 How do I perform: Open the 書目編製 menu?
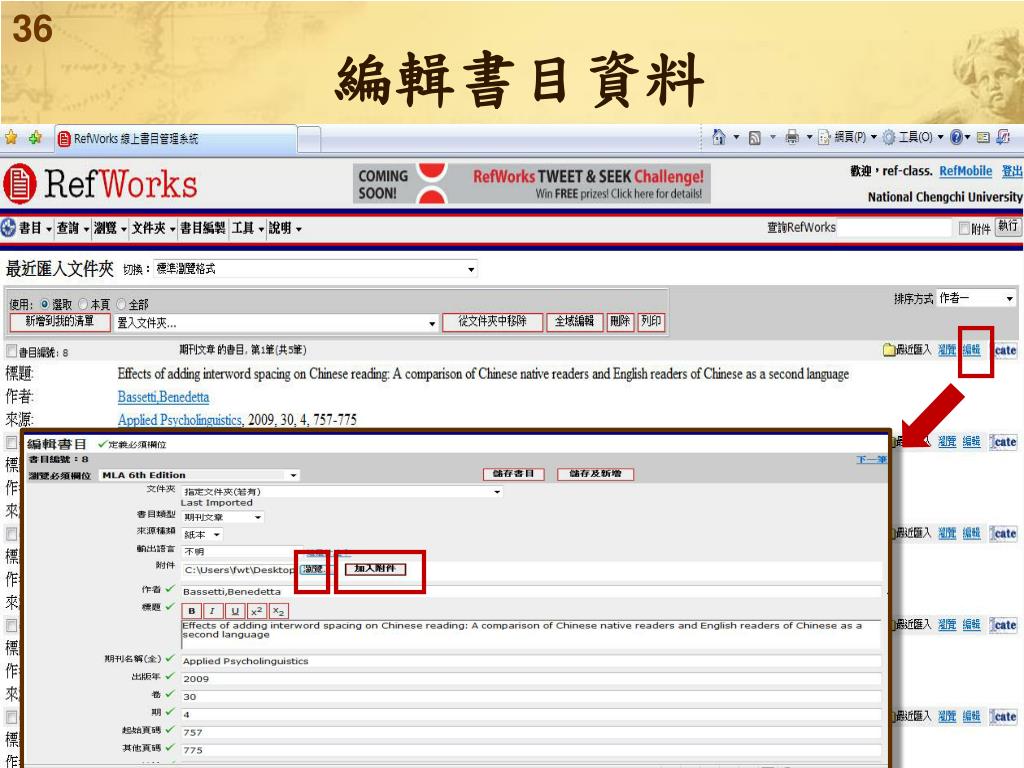click(202, 228)
